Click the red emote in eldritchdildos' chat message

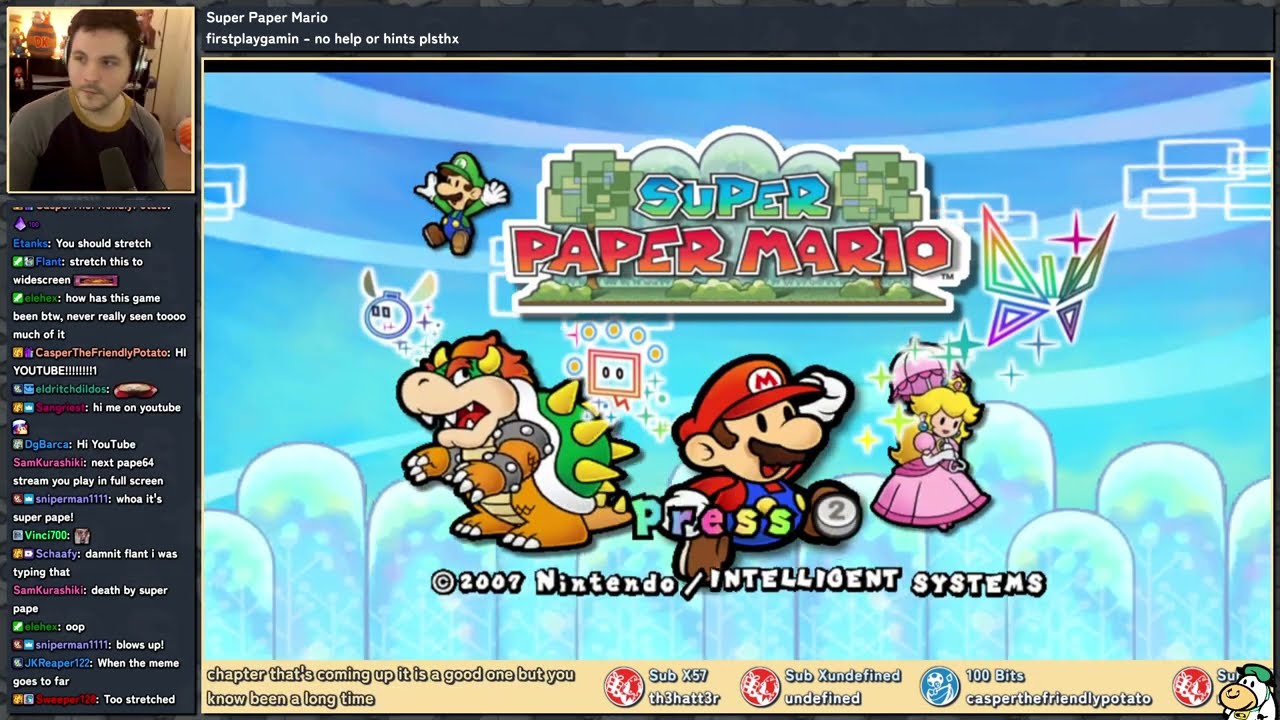(x=135, y=389)
